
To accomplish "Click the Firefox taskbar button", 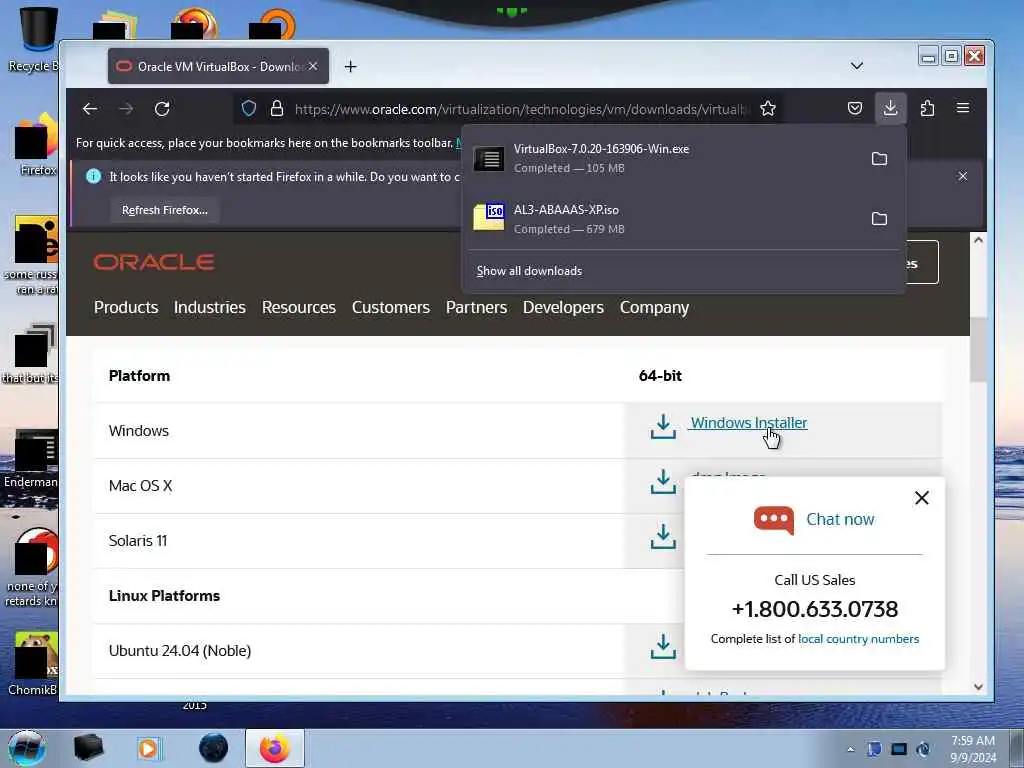I will 274,748.
